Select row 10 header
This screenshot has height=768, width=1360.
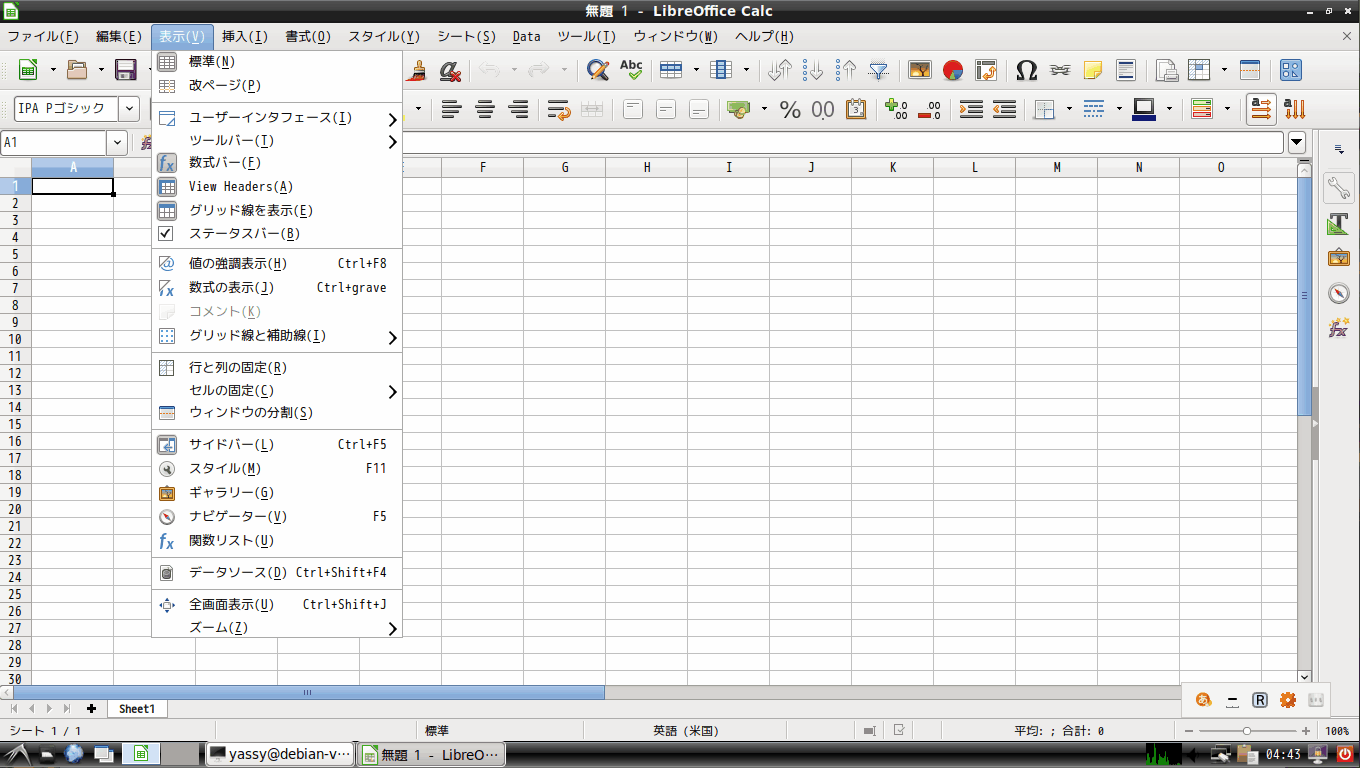pos(16,339)
